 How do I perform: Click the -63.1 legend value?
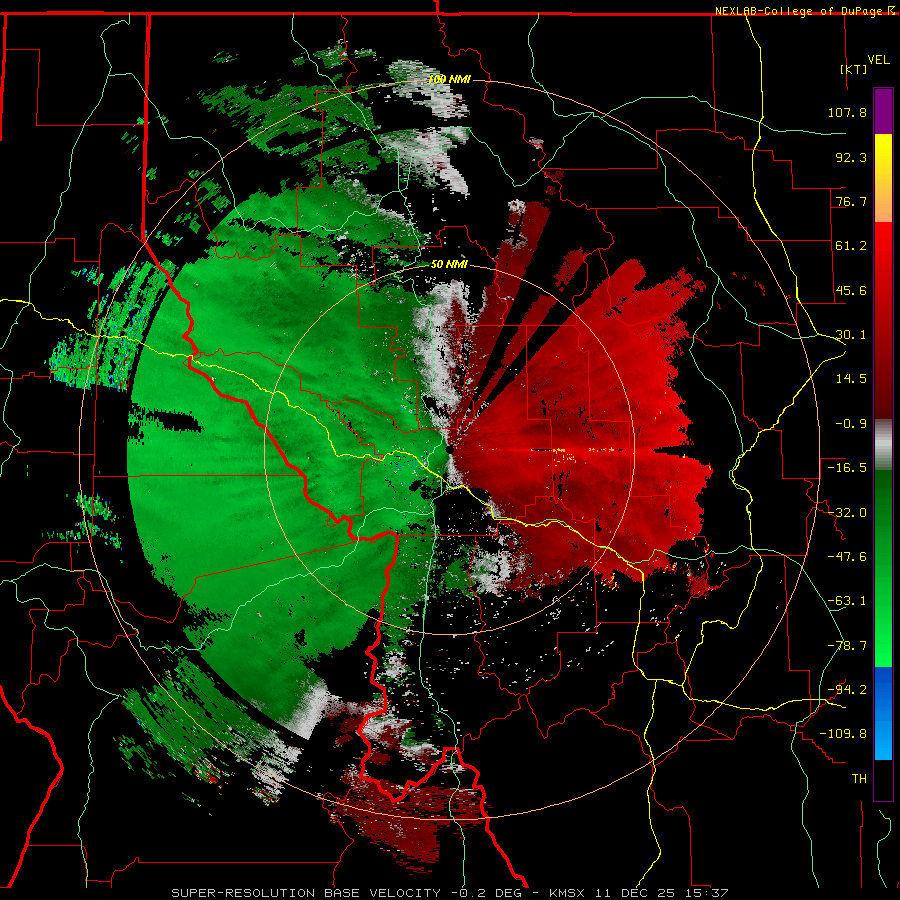[847, 601]
